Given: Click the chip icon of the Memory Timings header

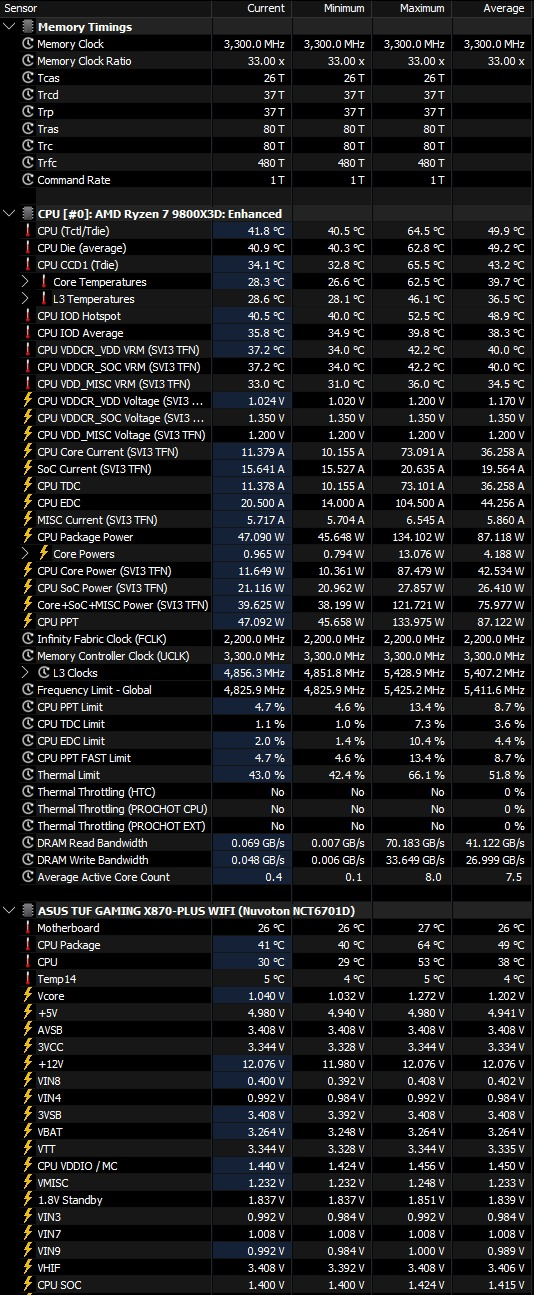Looking at the screenshot, I should (x=27, y=27).
